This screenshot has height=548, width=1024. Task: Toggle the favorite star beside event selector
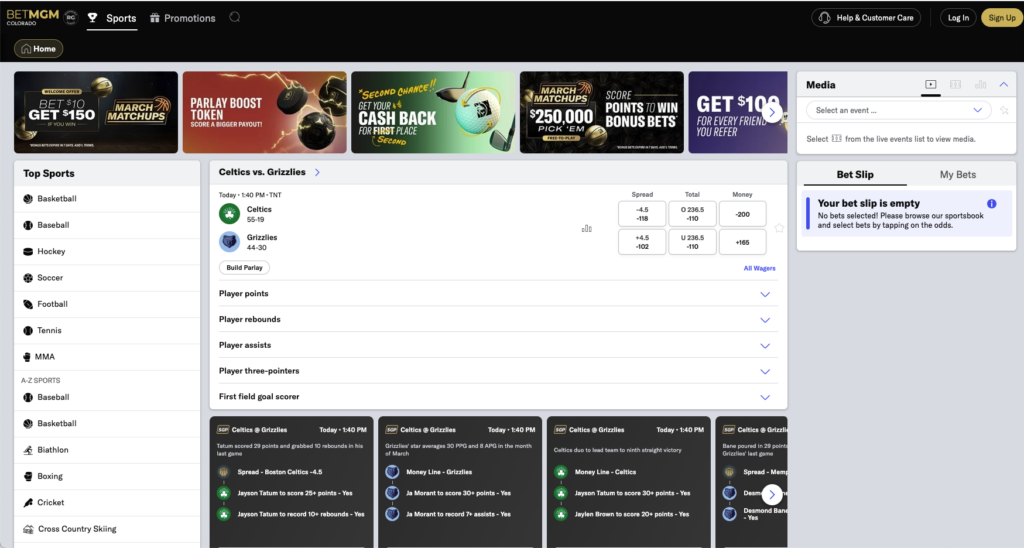pyautogui.click(x=1004, y=110)
